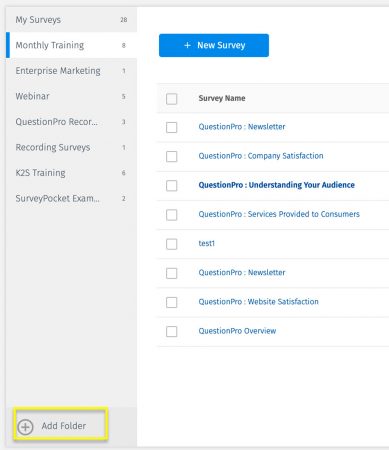Open the QuestionPro Recor... folder
This screenshot has width=389, height=450.
[x=71, y=122]
